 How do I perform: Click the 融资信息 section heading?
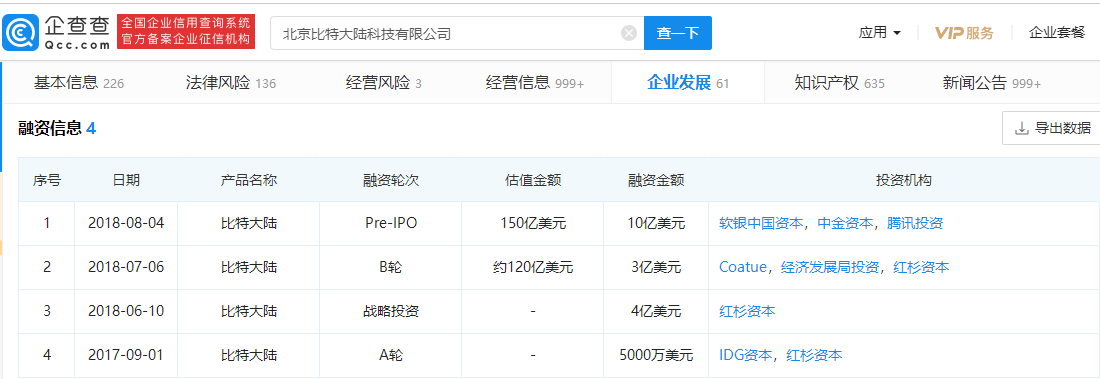(x=57, y=128)
